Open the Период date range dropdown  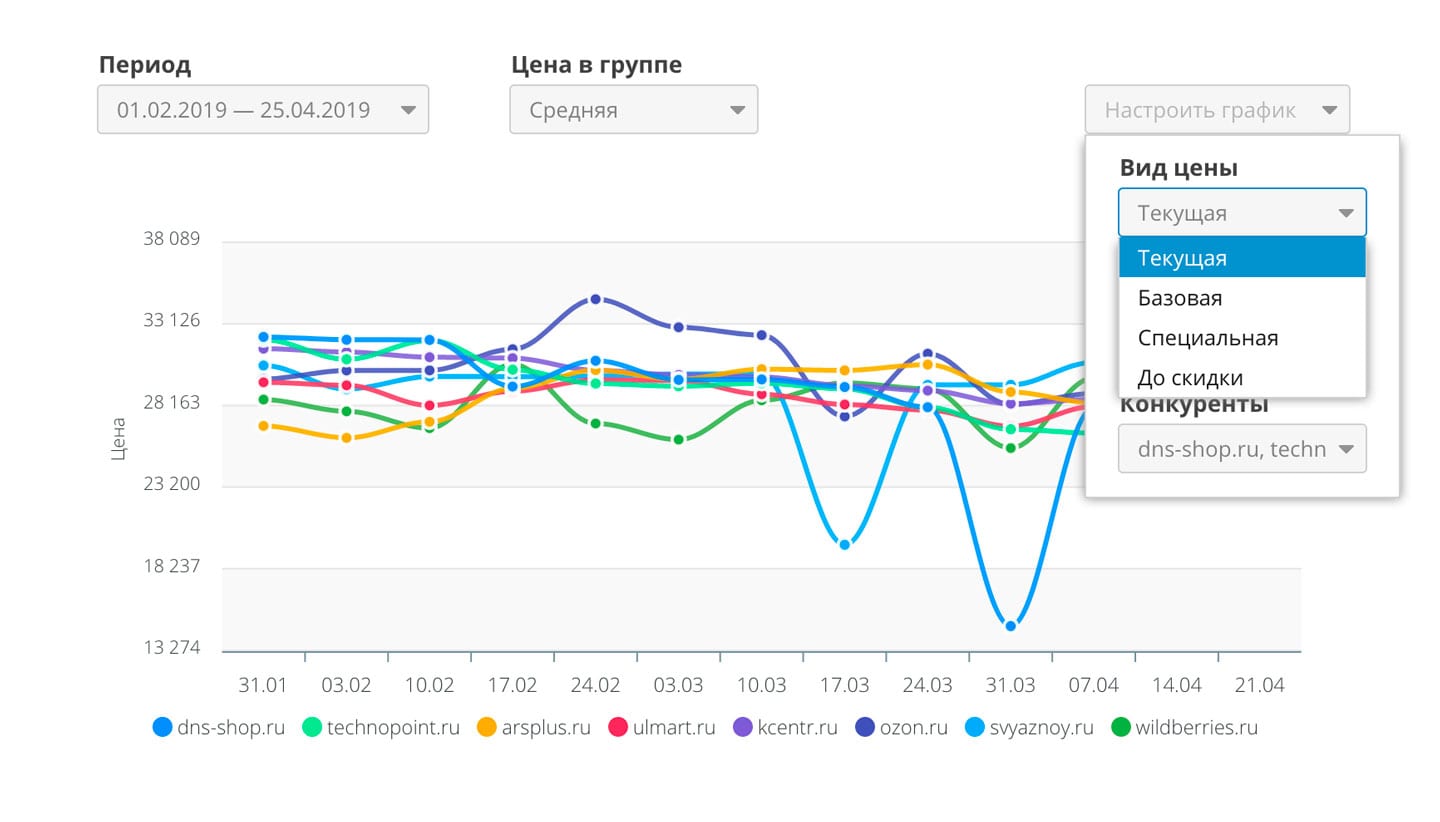[263, 110]
